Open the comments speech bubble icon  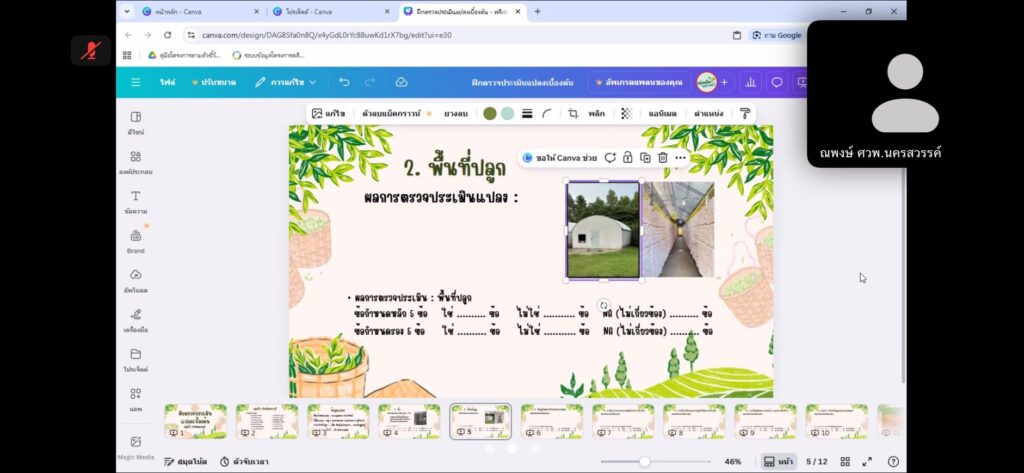click(x=776, y=82)
